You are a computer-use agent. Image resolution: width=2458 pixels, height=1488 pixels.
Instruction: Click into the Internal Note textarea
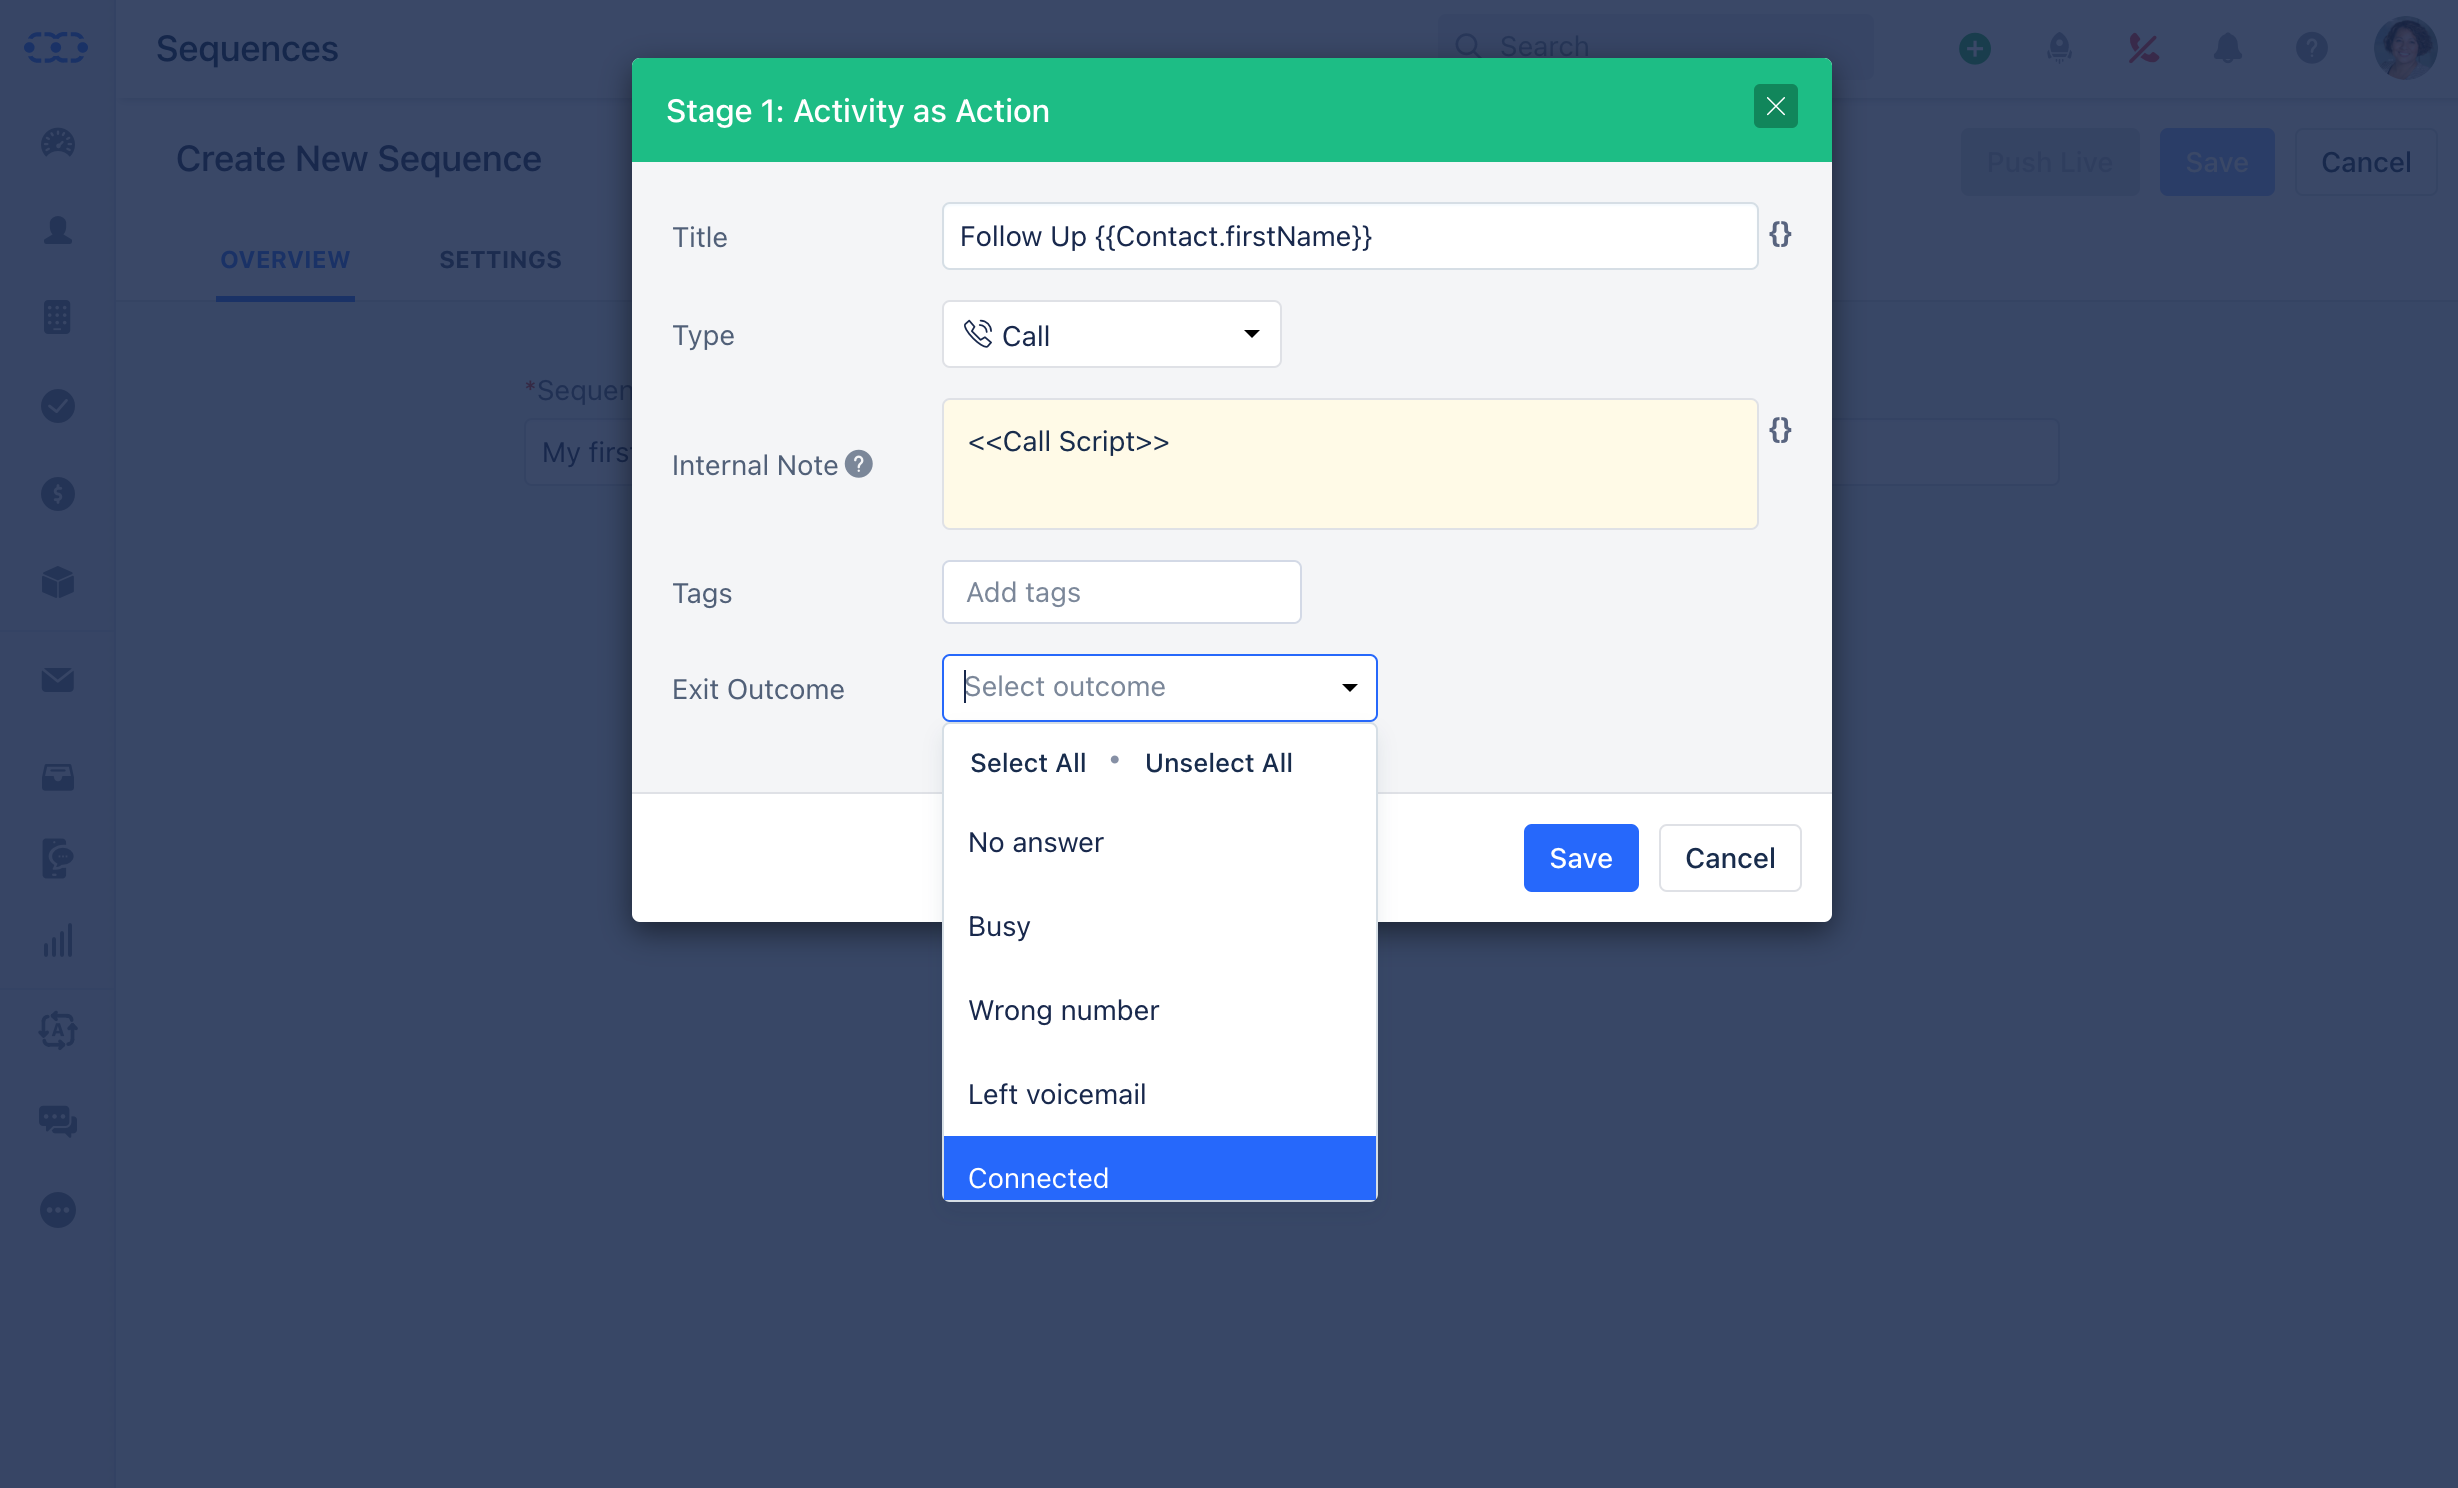(x=1349, y=464)
